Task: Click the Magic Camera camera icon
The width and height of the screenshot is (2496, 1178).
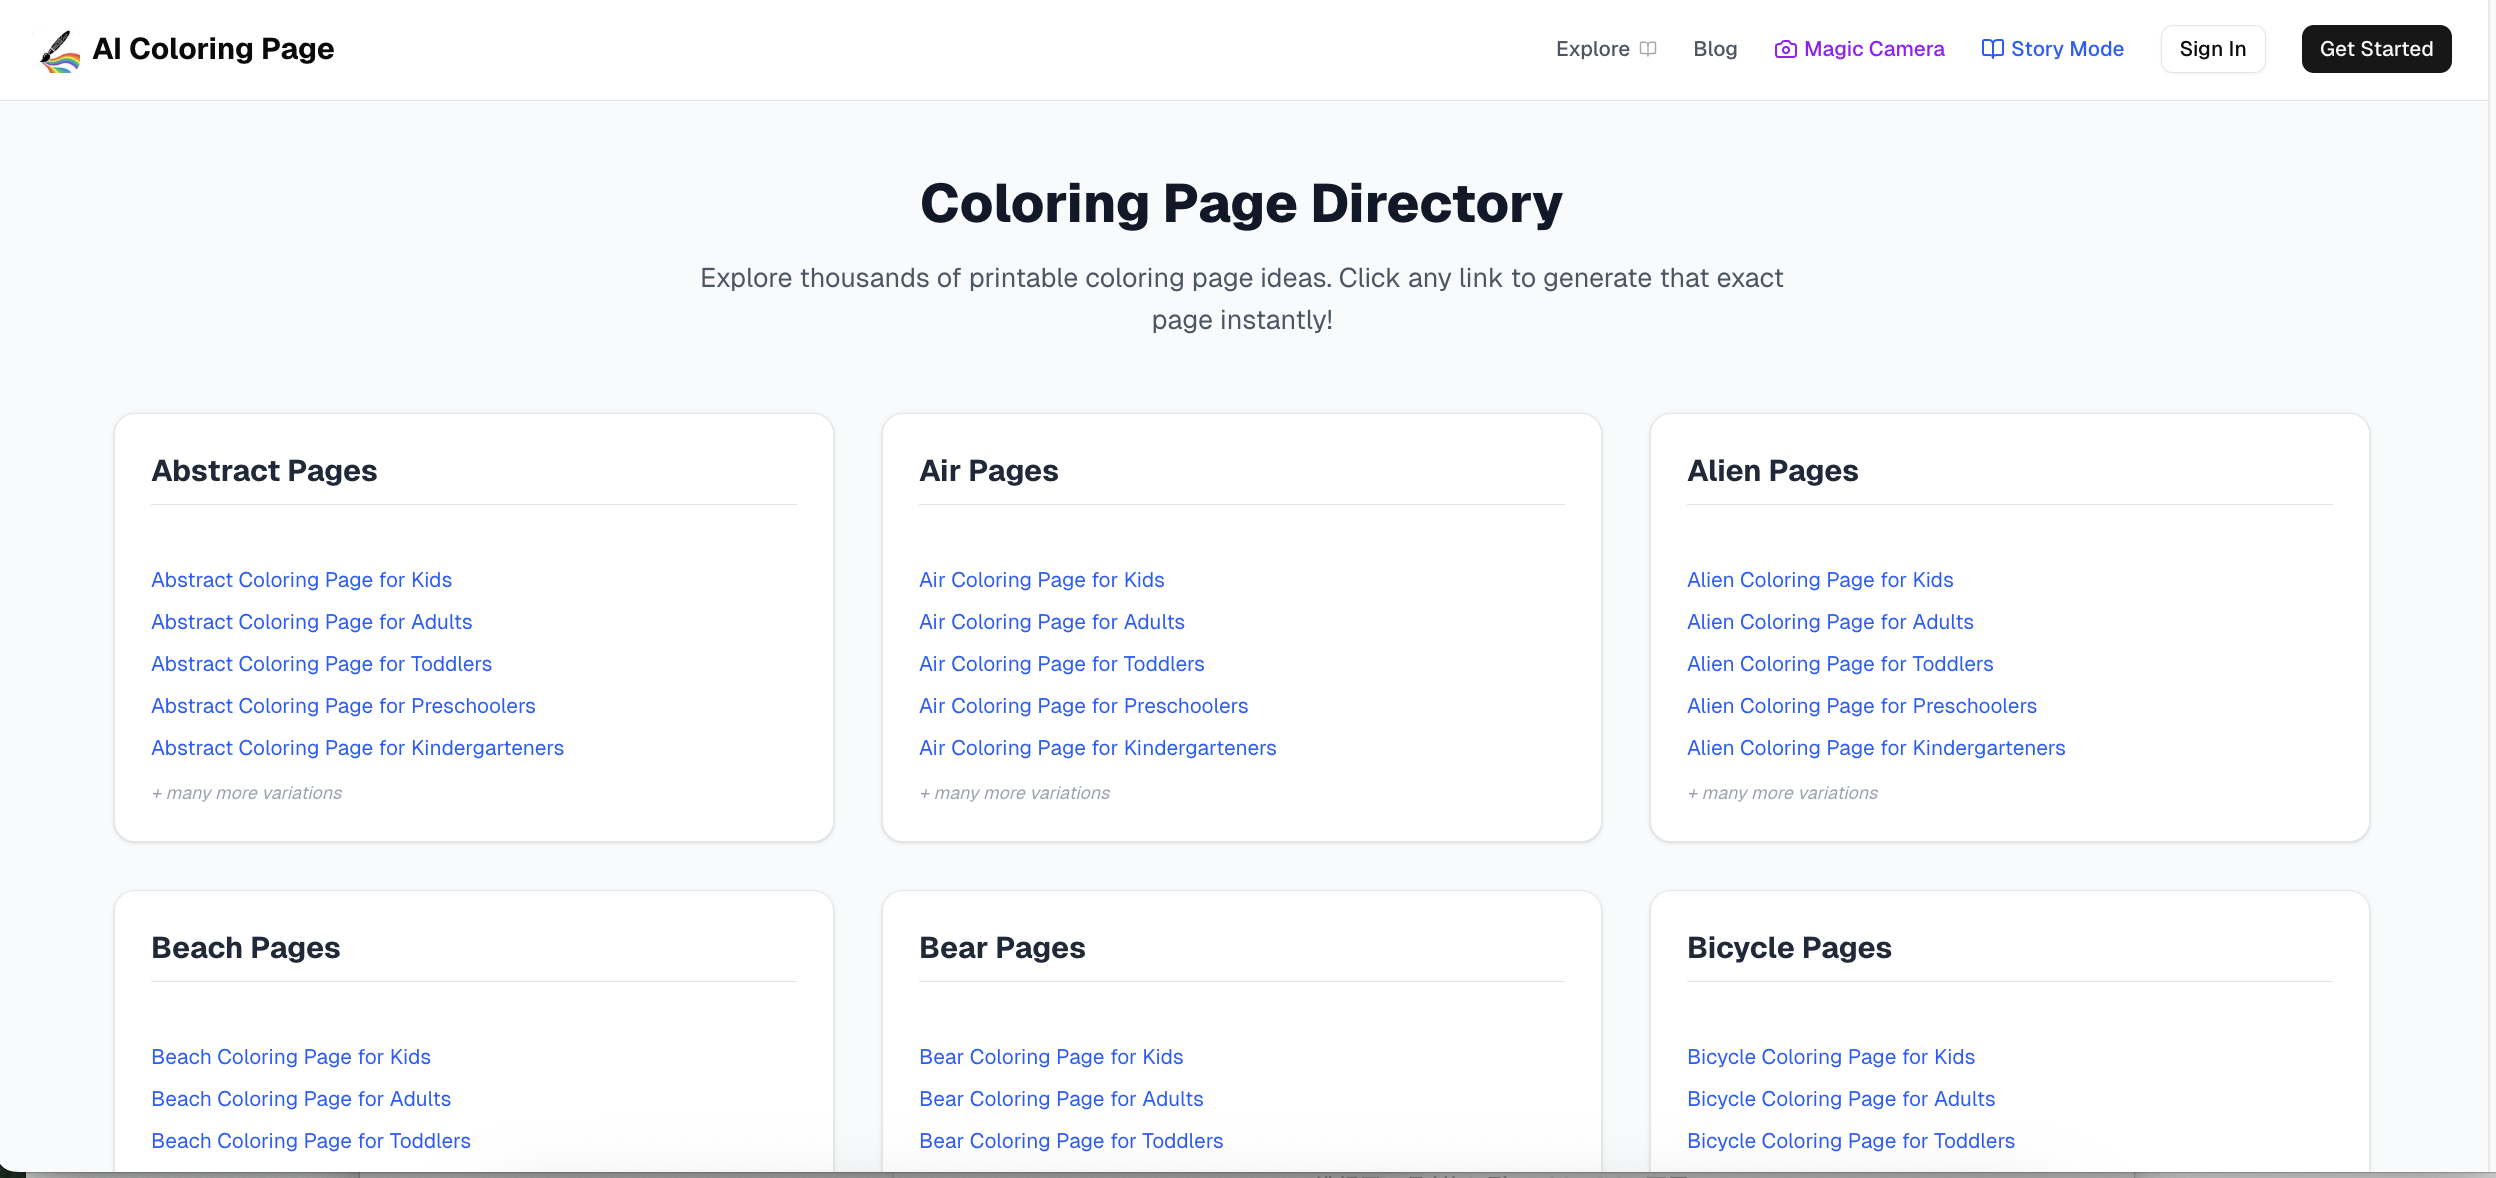Action: click(x=1785, y=49)
